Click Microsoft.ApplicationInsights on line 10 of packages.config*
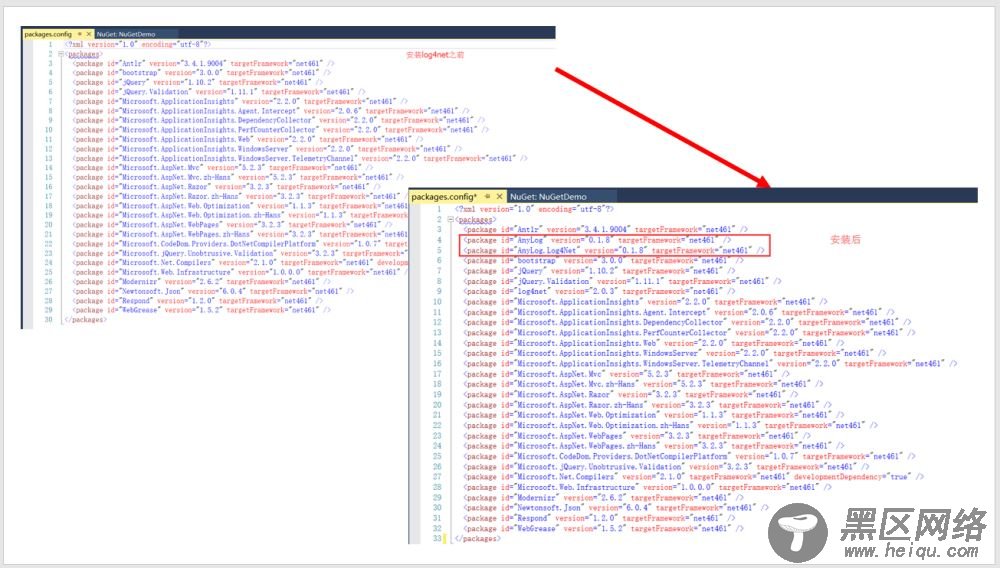1000x568 pixels. pos(645,302)
